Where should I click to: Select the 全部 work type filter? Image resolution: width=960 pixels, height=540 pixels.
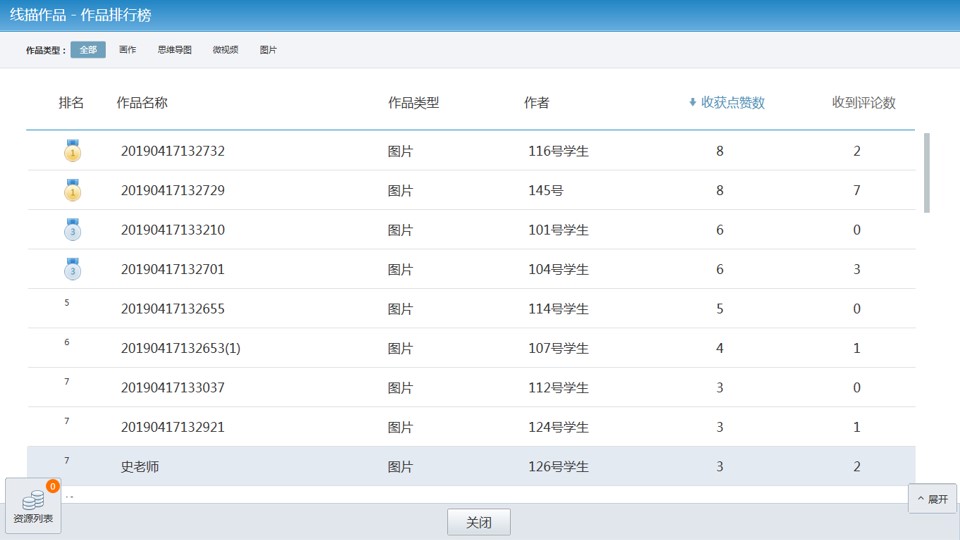click(x=88, y=50)
